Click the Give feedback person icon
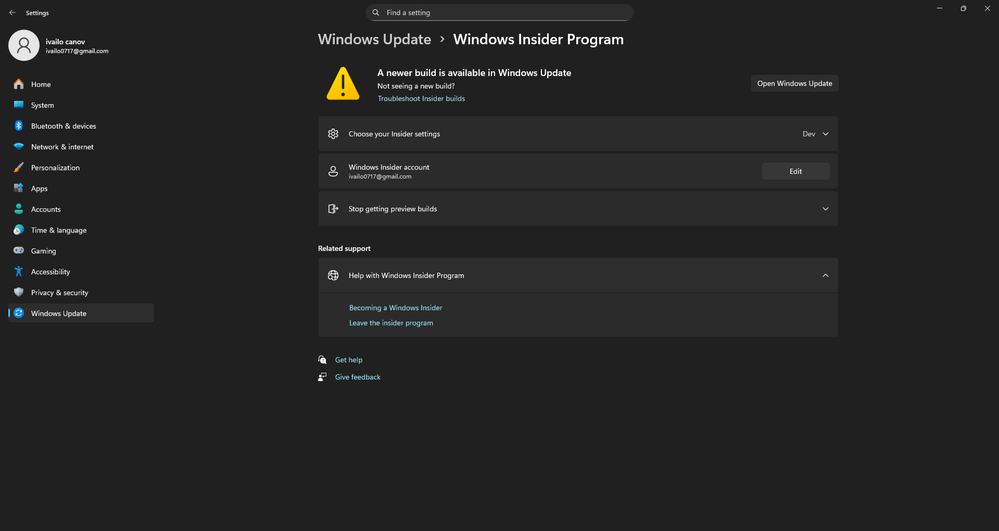 322,377
